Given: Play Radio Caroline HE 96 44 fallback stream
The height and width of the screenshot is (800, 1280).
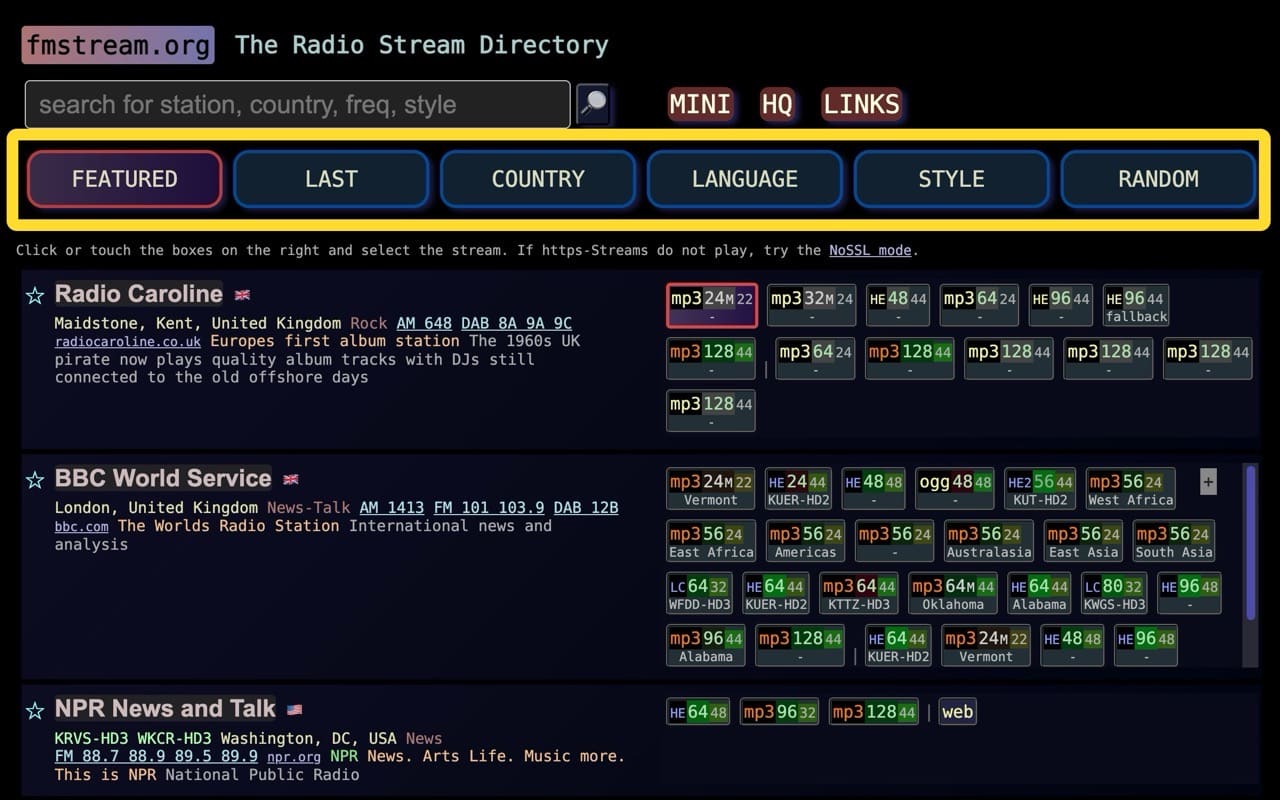Looking at the screenshot, I should point(1136,305).
